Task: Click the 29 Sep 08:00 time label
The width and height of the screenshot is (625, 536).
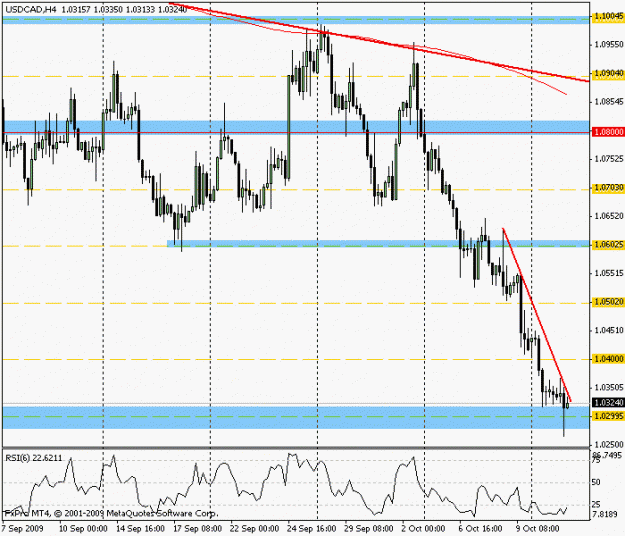Action: (368, 529)
